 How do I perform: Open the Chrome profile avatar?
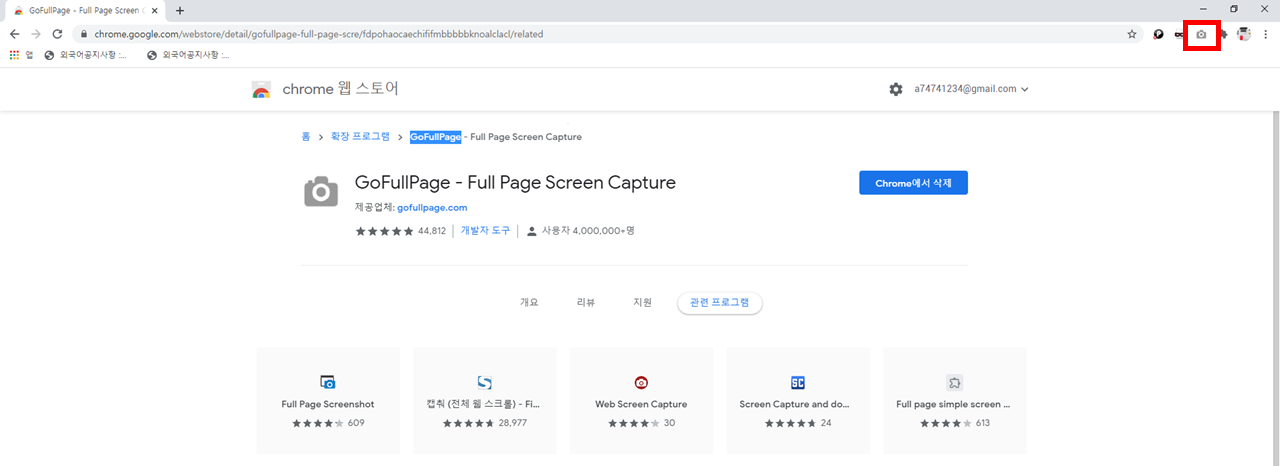click(1244, 34)
